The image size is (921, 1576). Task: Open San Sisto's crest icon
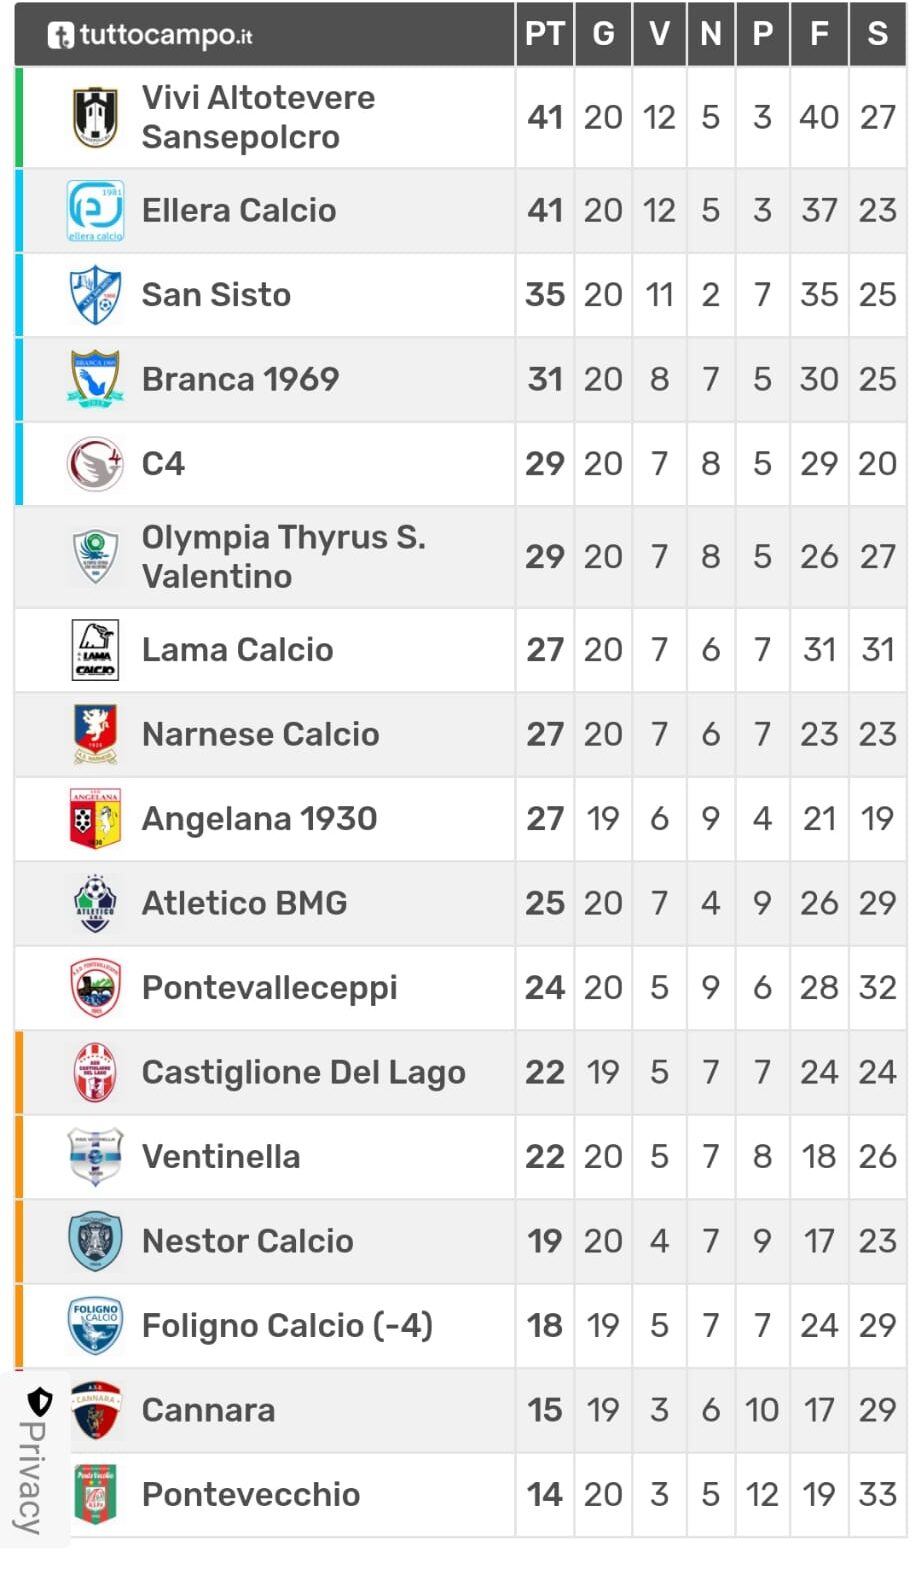96,295
